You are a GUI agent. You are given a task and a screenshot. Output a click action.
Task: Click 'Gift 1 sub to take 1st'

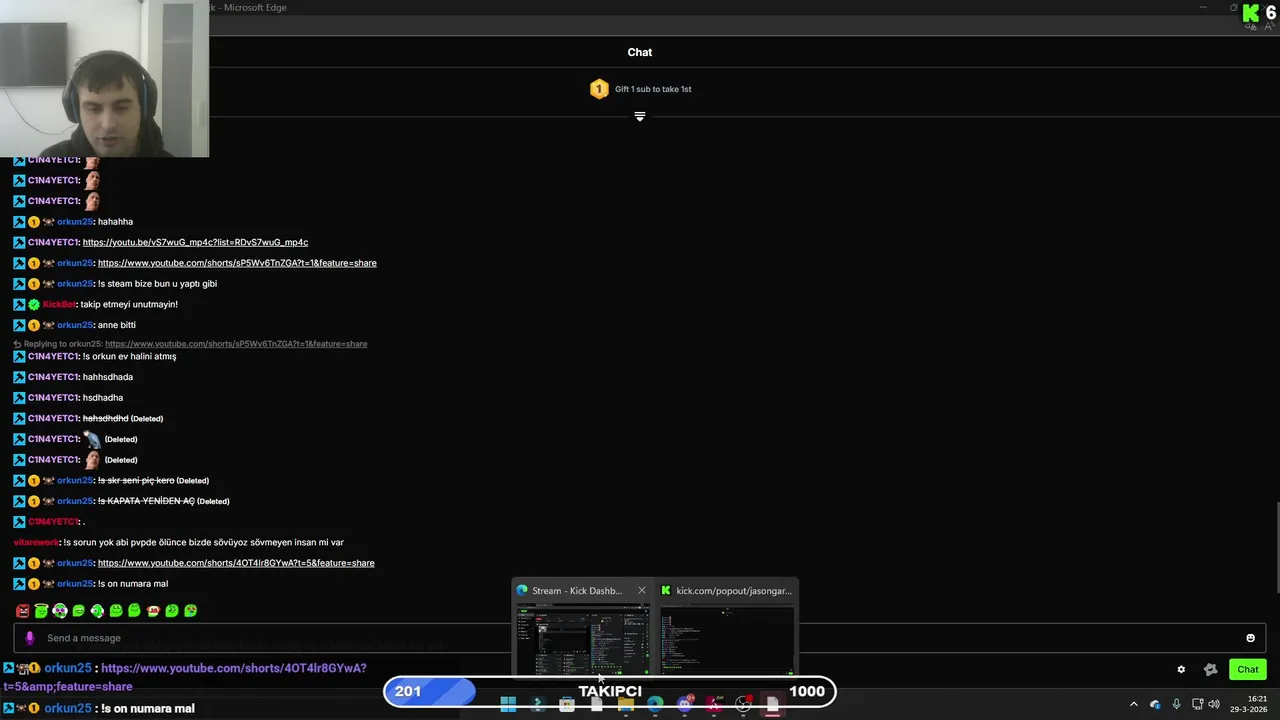click(653, 89)
